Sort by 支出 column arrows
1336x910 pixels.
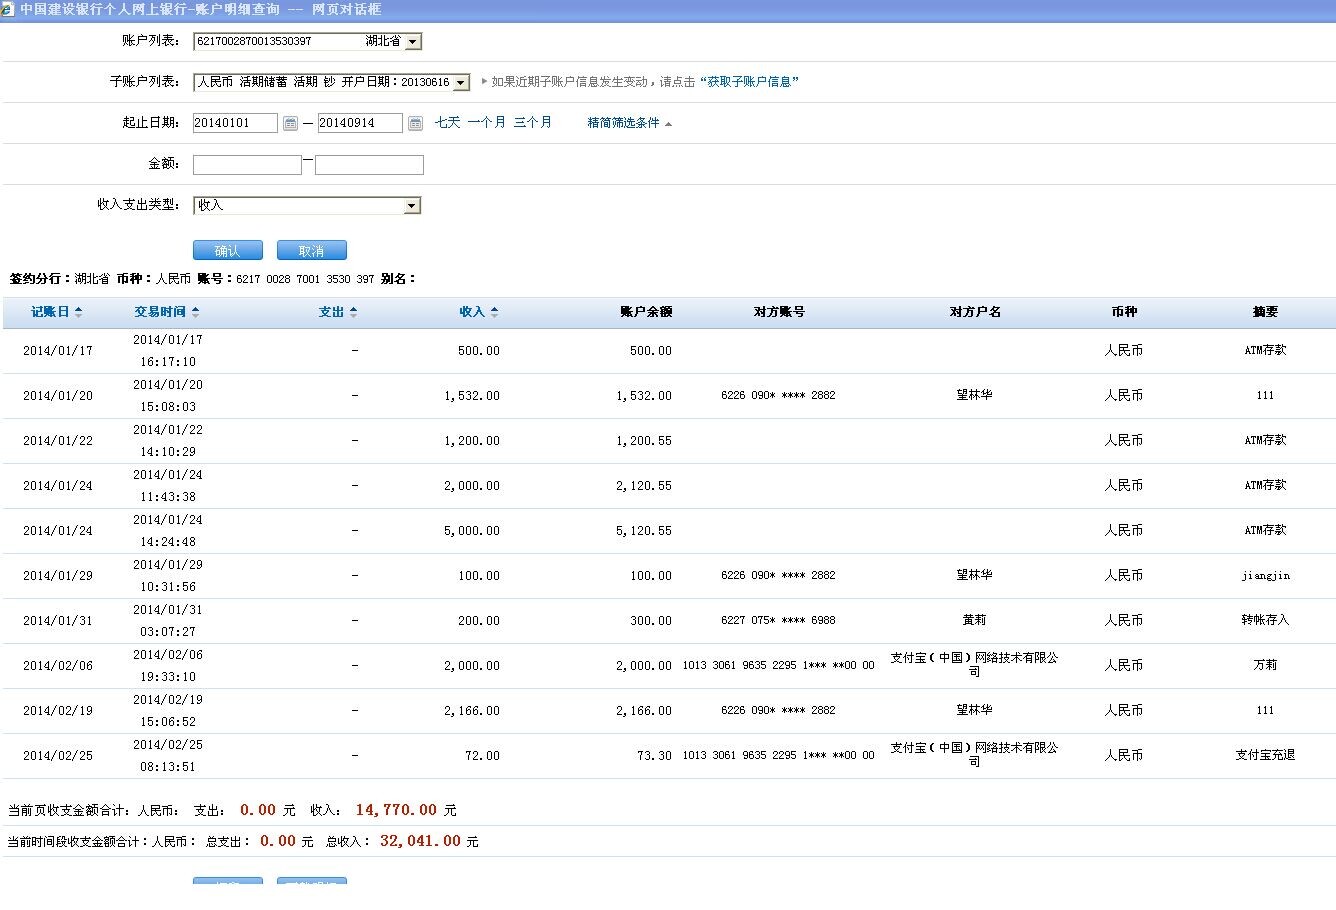[353, 312]
